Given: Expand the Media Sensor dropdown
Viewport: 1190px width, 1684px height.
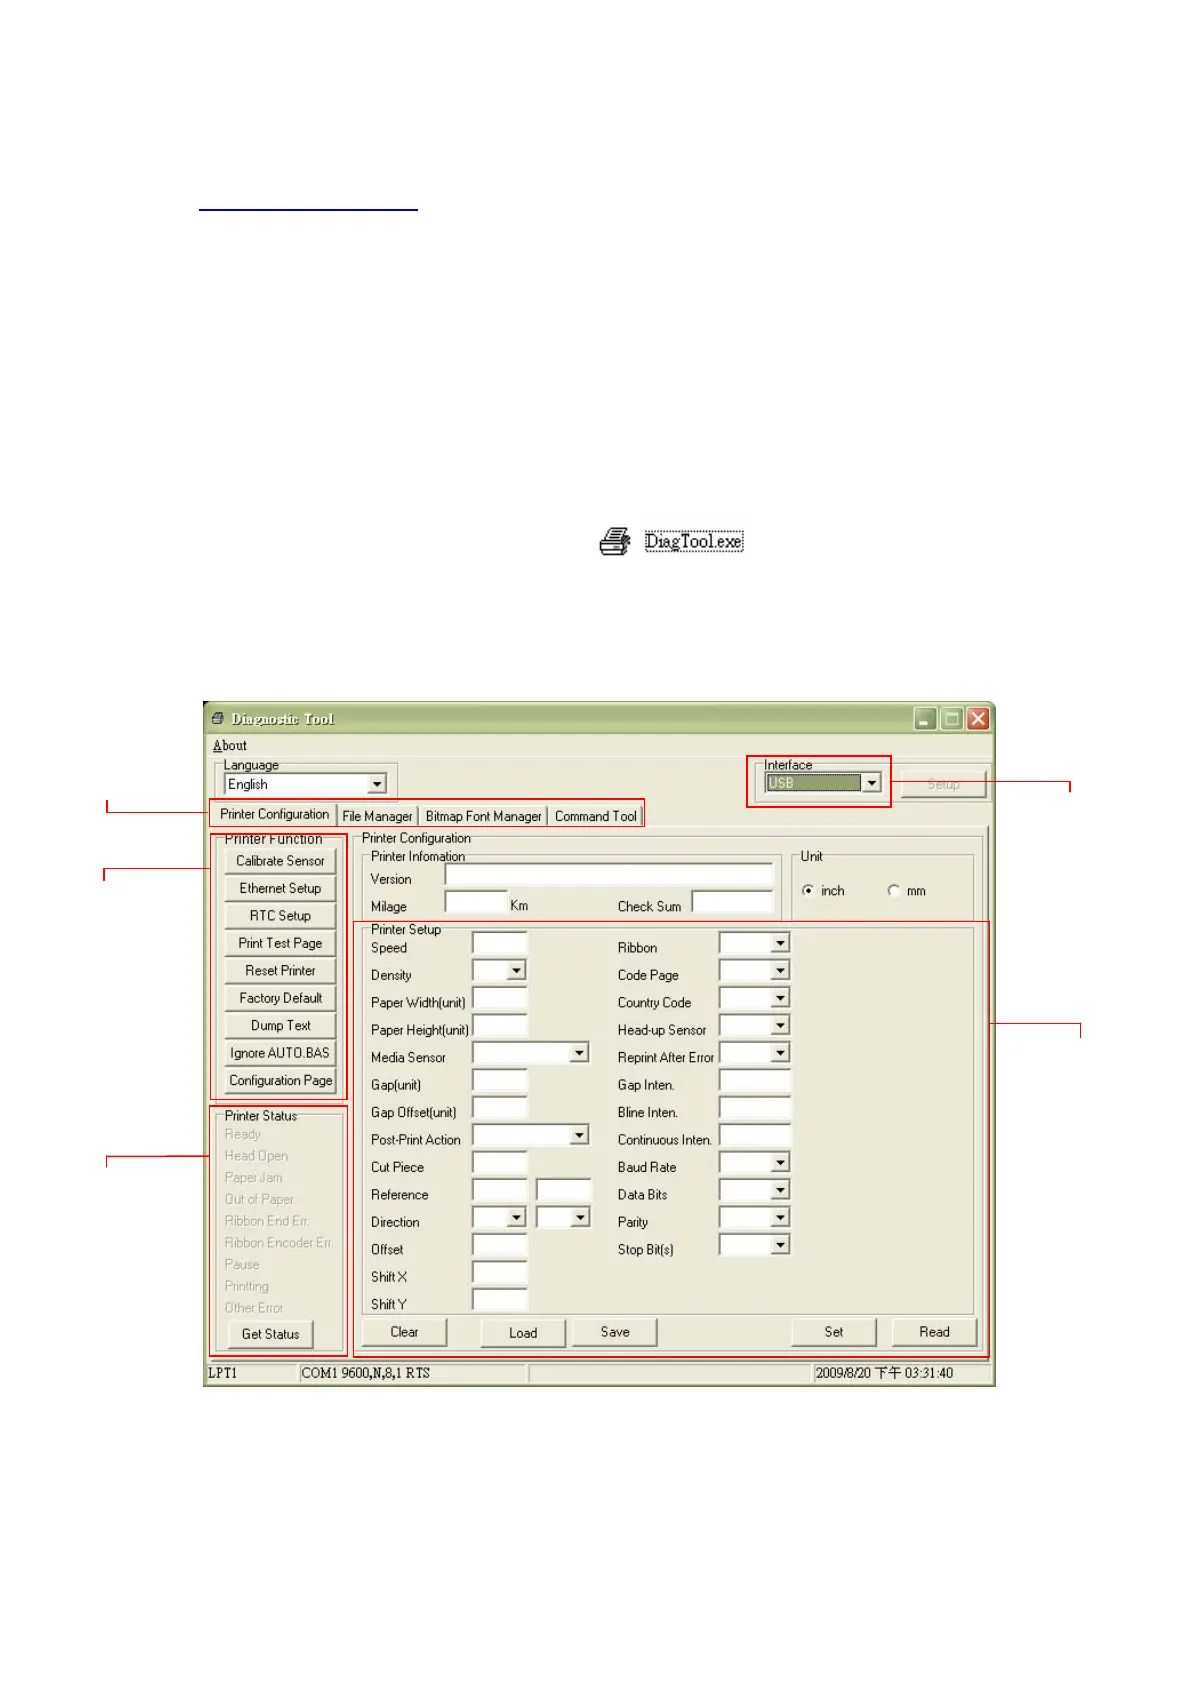Looking at the screenshot, I should point(579,1053).
